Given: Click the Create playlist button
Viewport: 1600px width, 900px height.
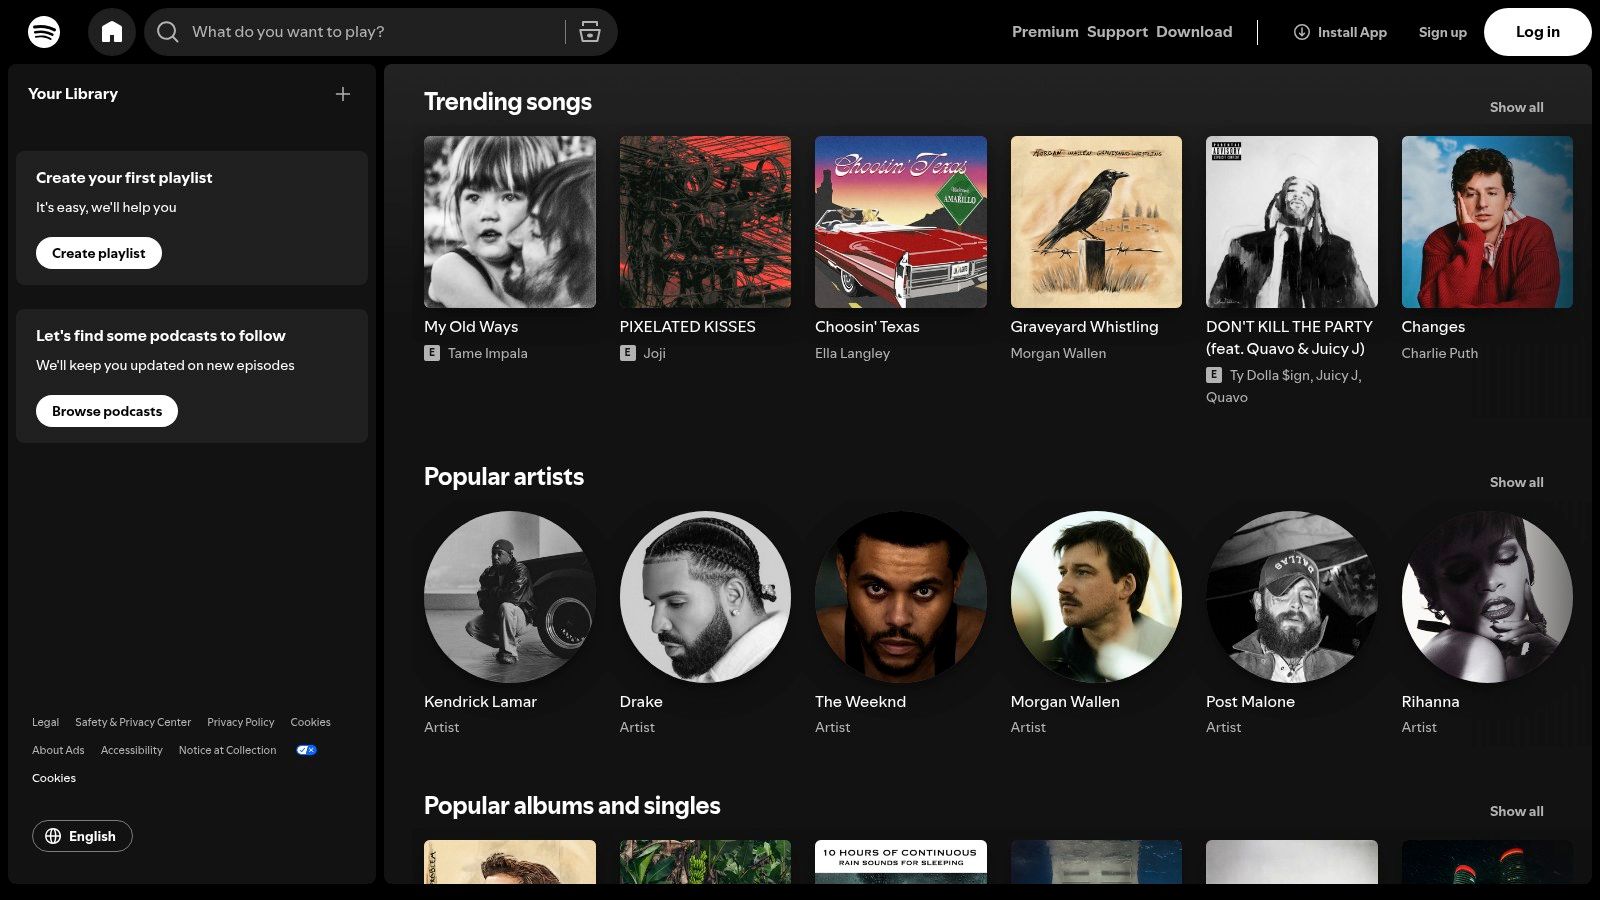Looking at the screenshot, I should coord(99,253).
